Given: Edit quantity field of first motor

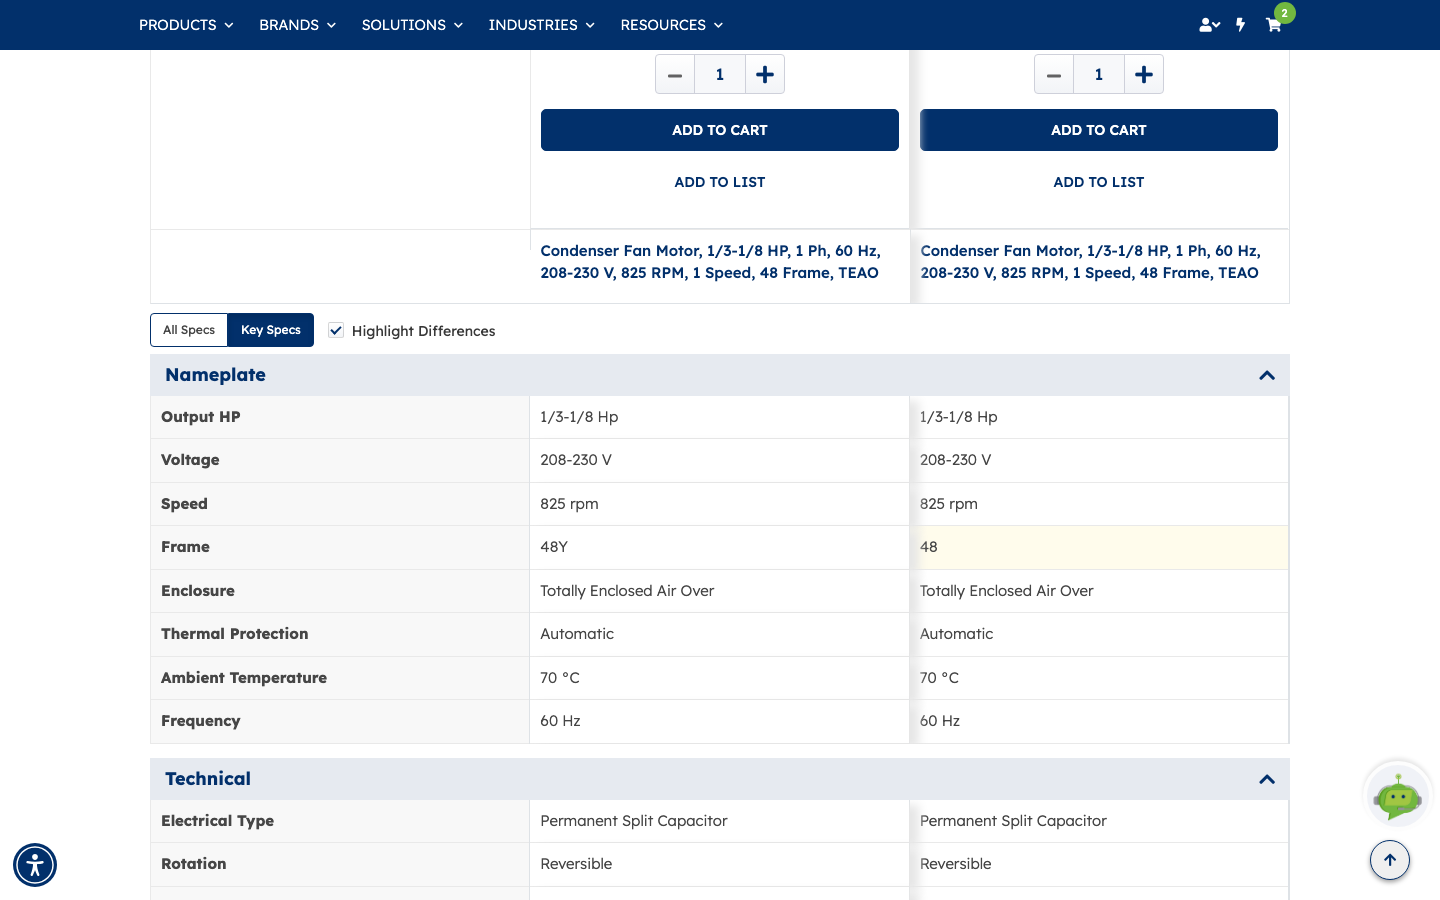Looking at the screenshot, I should (720, 74).
